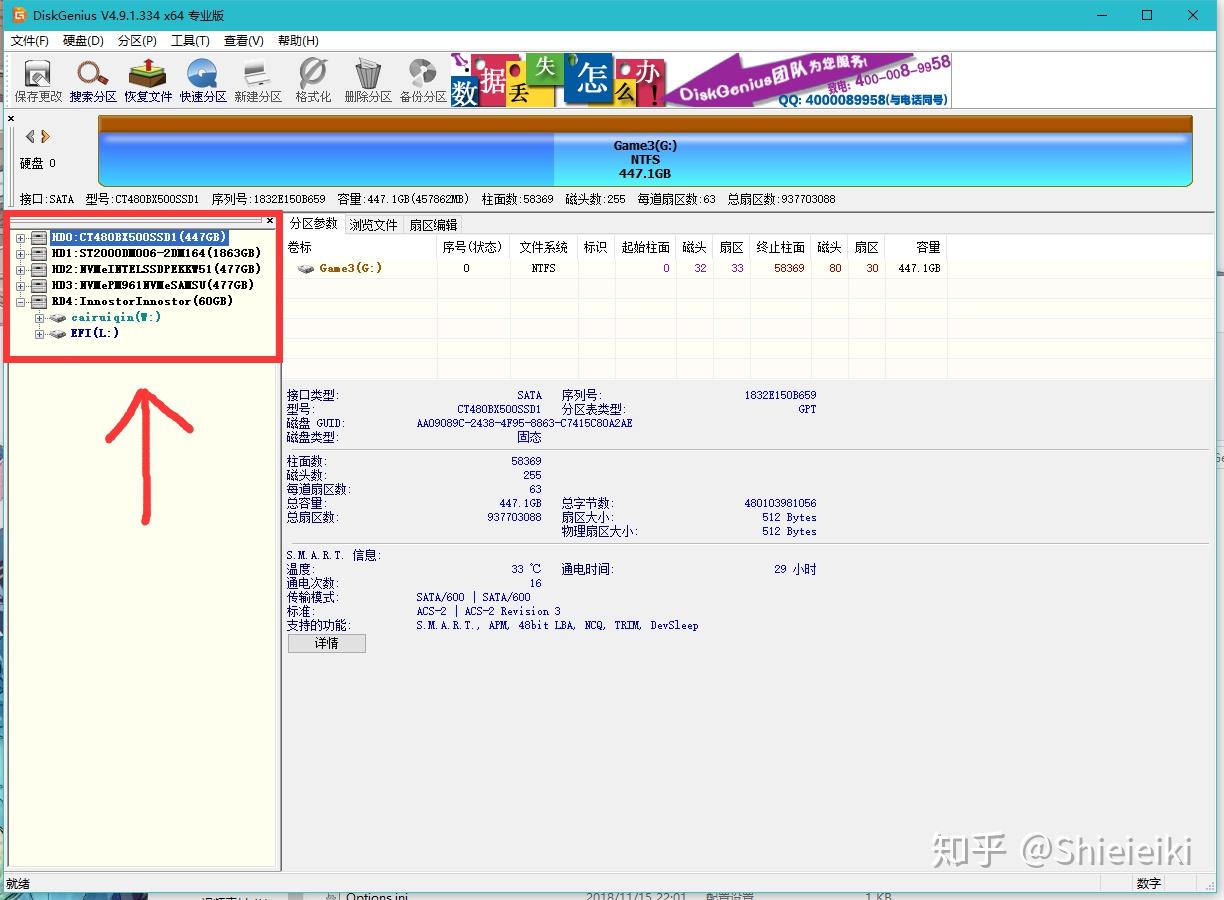Open the 恢复文件 file recovery tool
This screenshot has height=900, width=1224.
tap(148, 80)
